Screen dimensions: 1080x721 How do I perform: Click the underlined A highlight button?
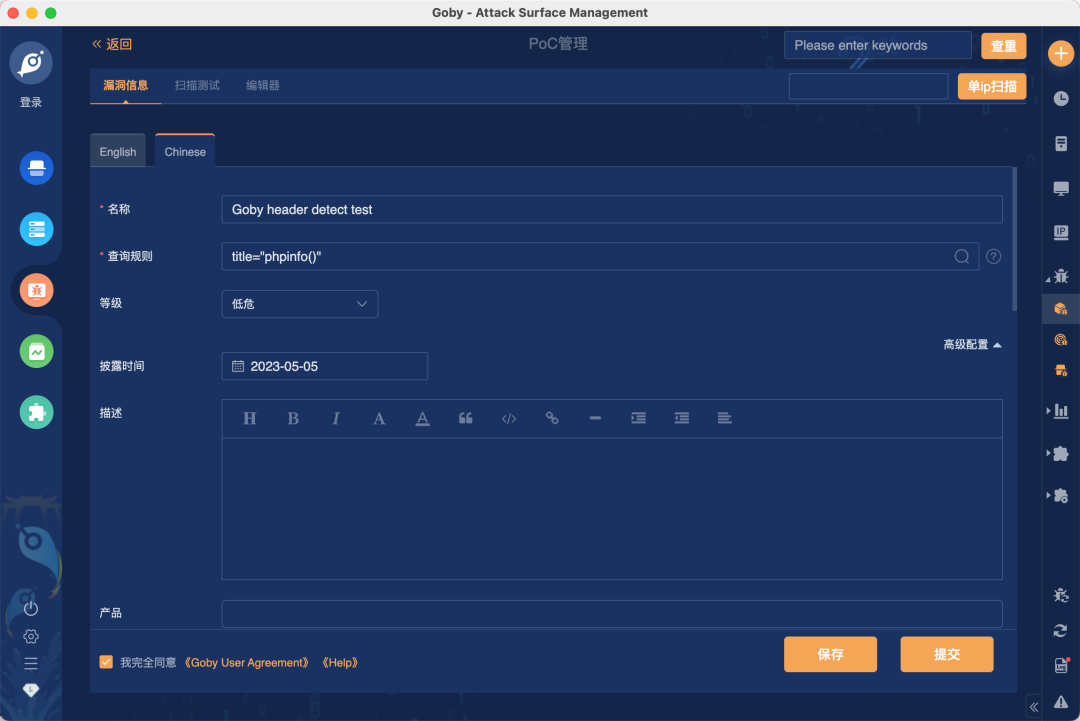pyautogui.click(x=422, y=419)
